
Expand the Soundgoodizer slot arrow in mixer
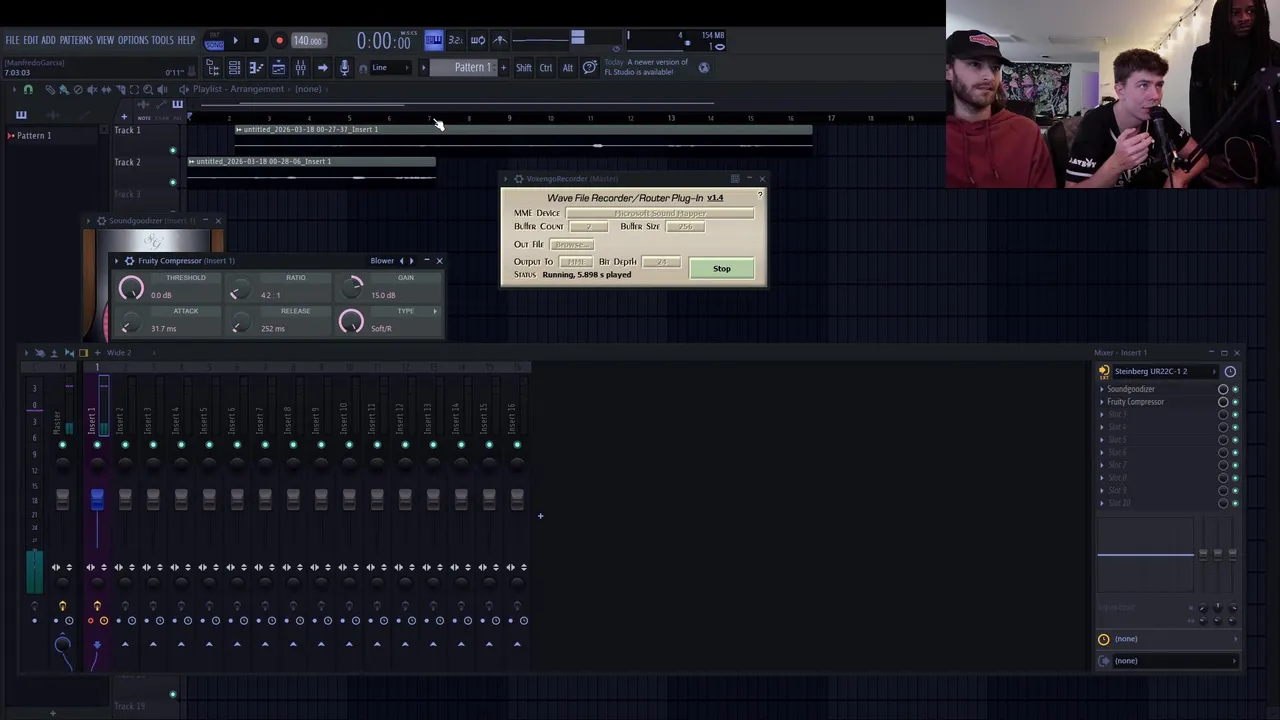pos(1102,389)
